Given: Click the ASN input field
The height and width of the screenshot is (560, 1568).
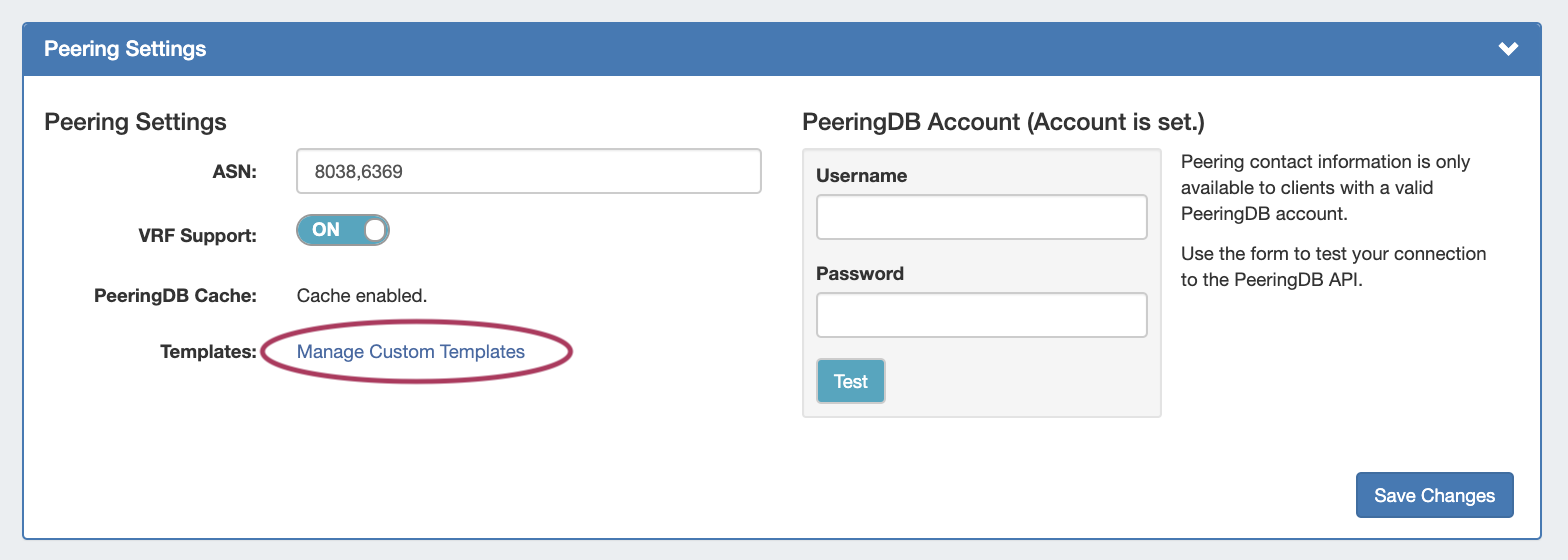Looking at the screenshot, I should [x=528, y=171].
